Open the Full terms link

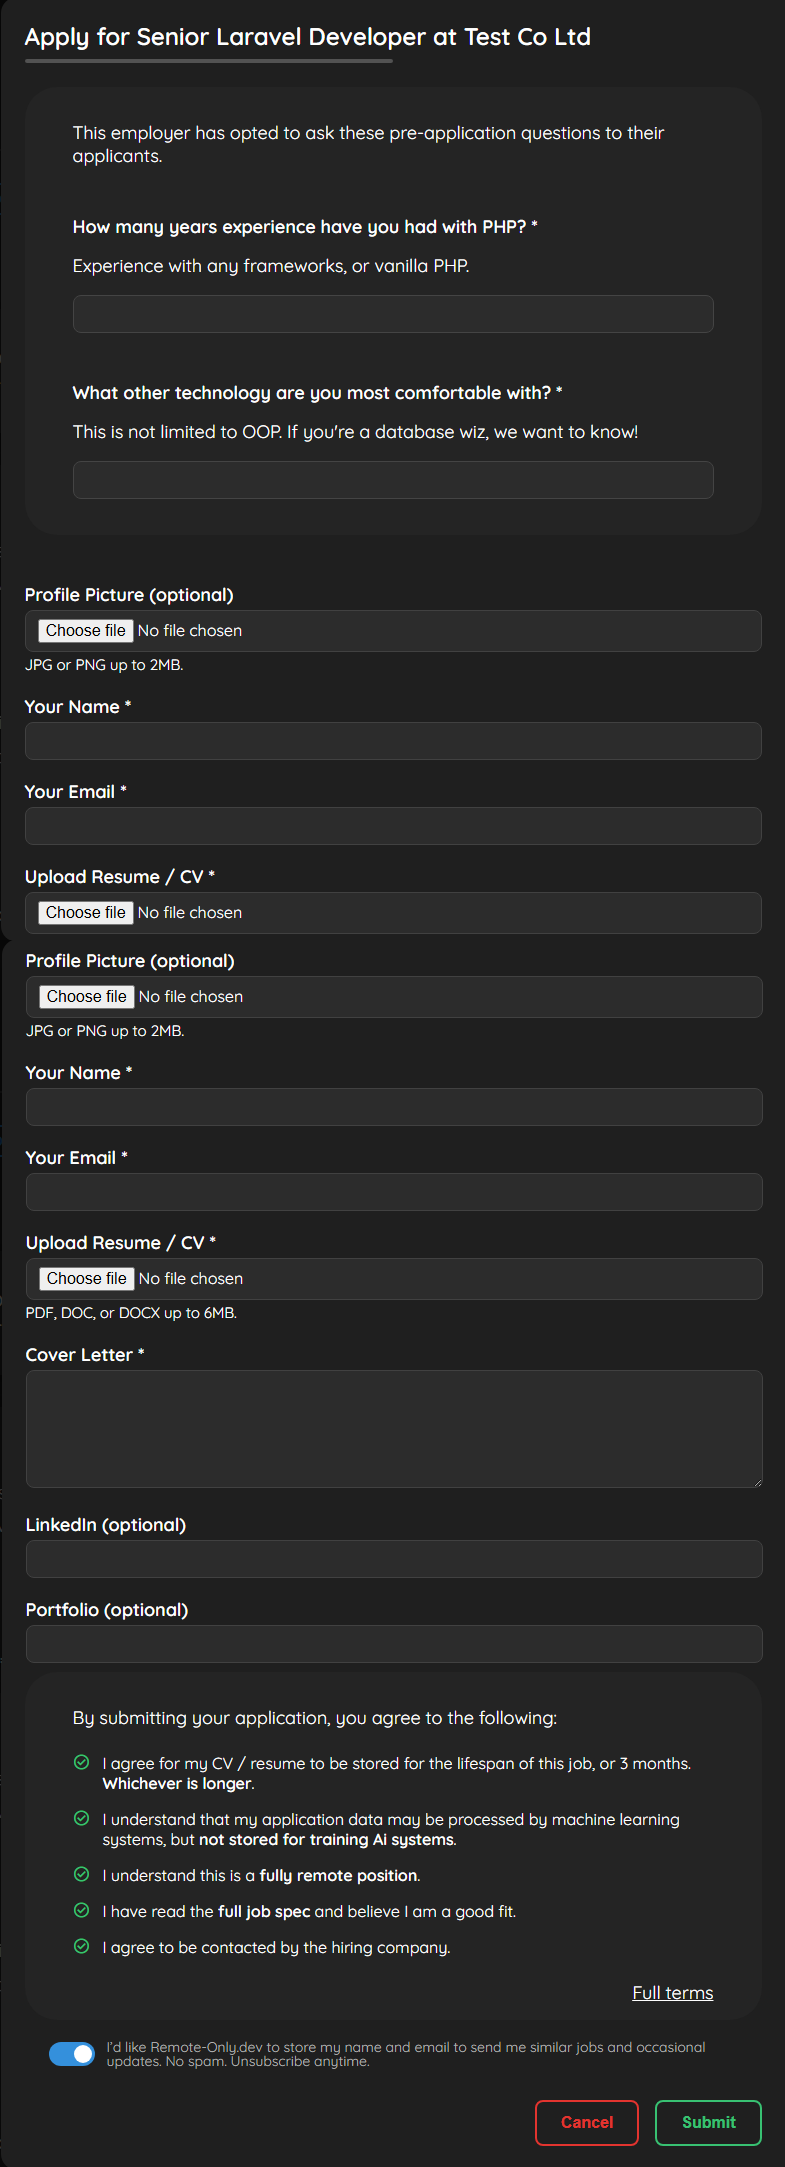point(672,1992)
